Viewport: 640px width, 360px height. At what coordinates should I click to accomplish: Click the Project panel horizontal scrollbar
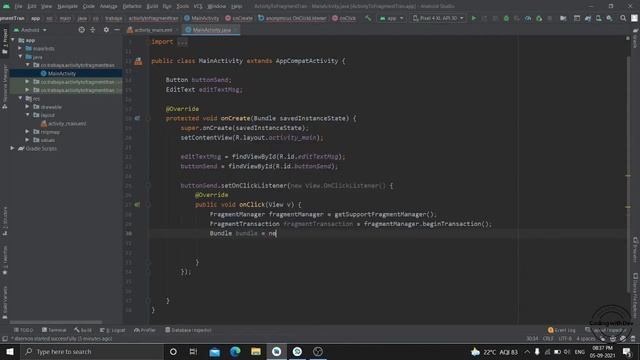pyautogui.click(x=56, y=322)
